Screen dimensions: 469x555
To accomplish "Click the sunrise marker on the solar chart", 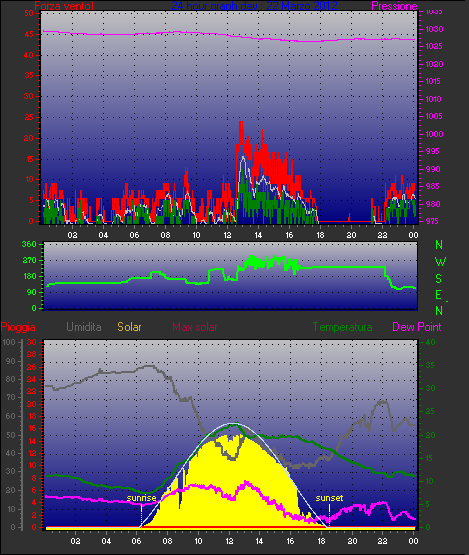I will [141, 498].
